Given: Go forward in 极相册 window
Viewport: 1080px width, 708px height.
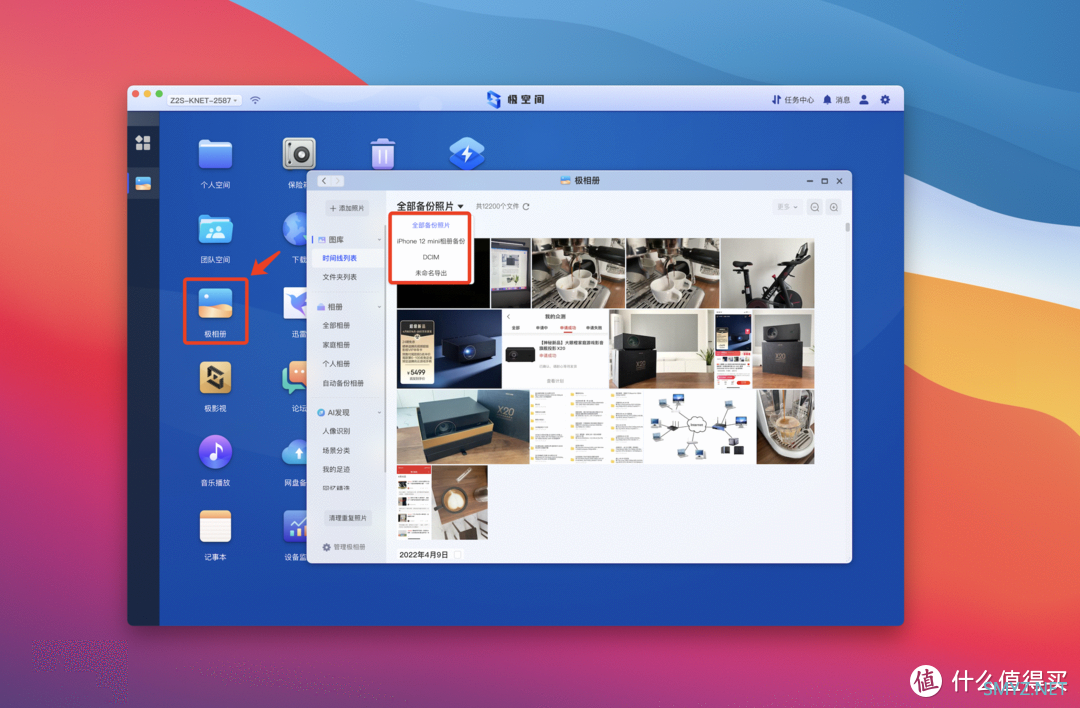Looking at the screenshot, I should pos(337,180).
